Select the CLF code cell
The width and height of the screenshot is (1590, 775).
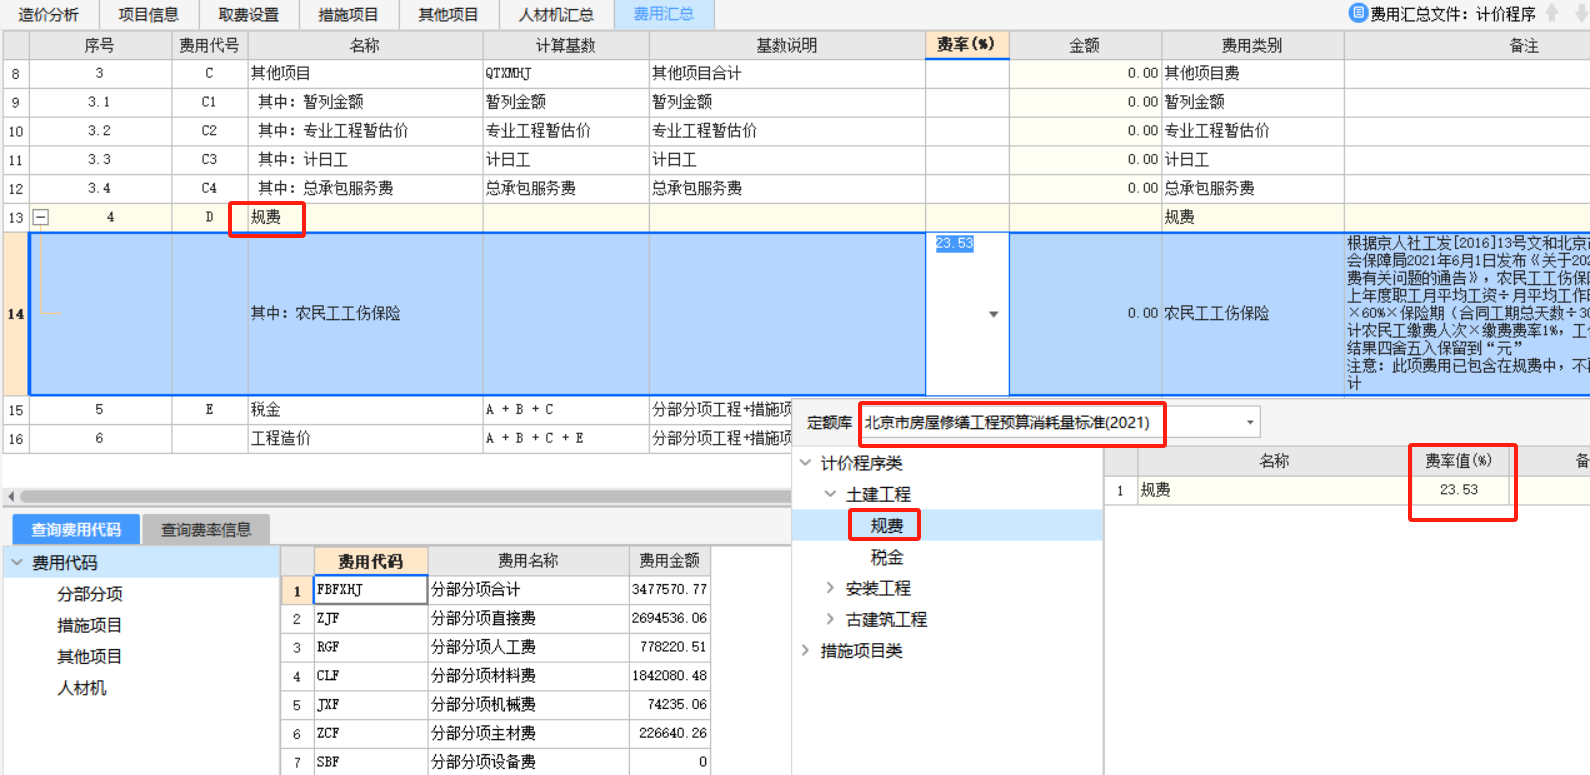tap(371, 676)
